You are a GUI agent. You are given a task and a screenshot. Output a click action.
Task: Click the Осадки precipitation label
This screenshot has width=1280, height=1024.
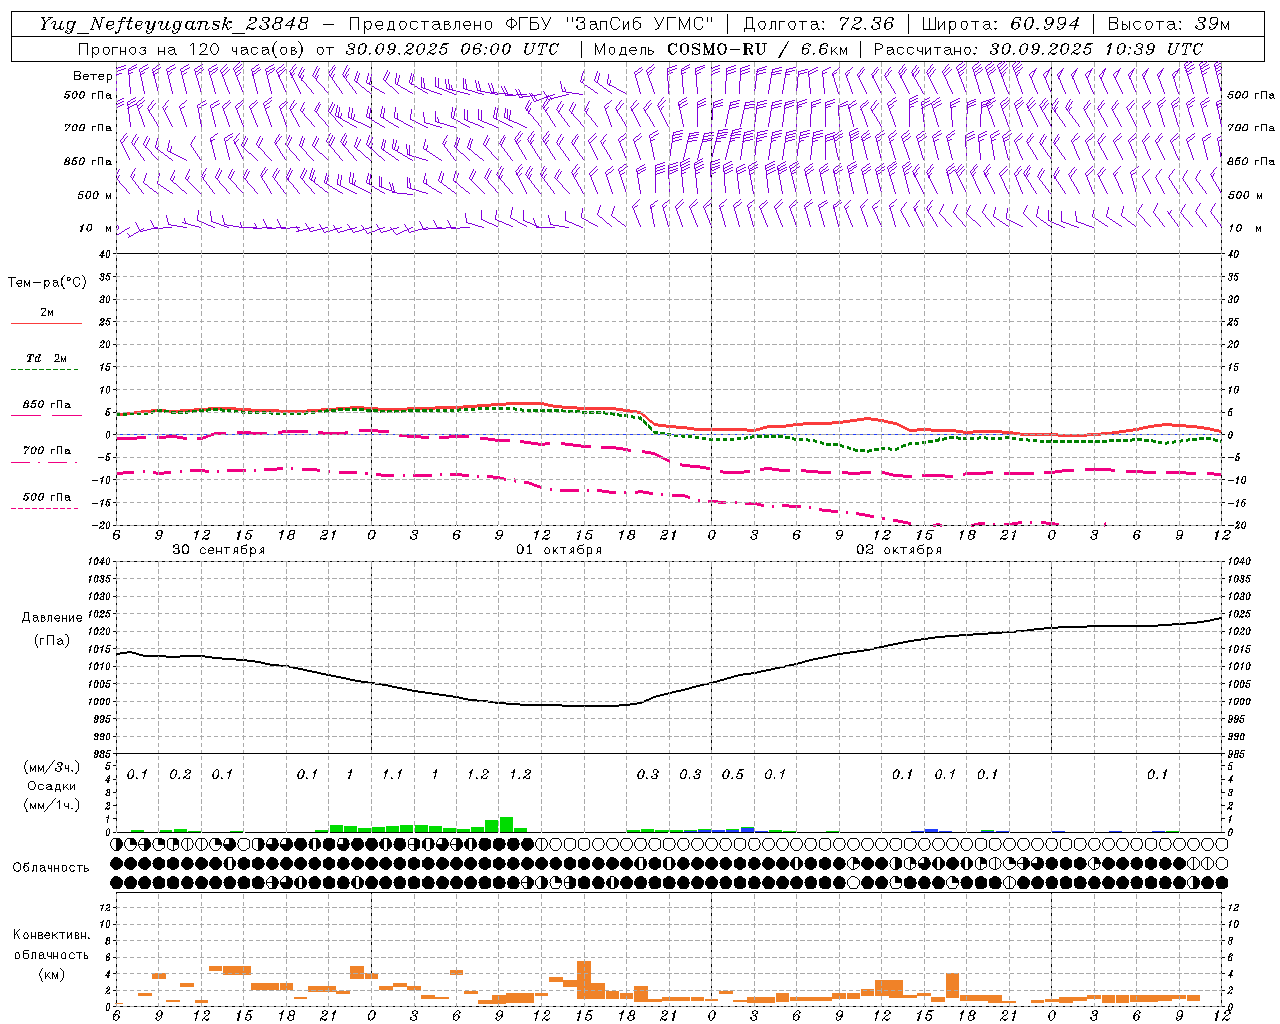click(51, 786)
